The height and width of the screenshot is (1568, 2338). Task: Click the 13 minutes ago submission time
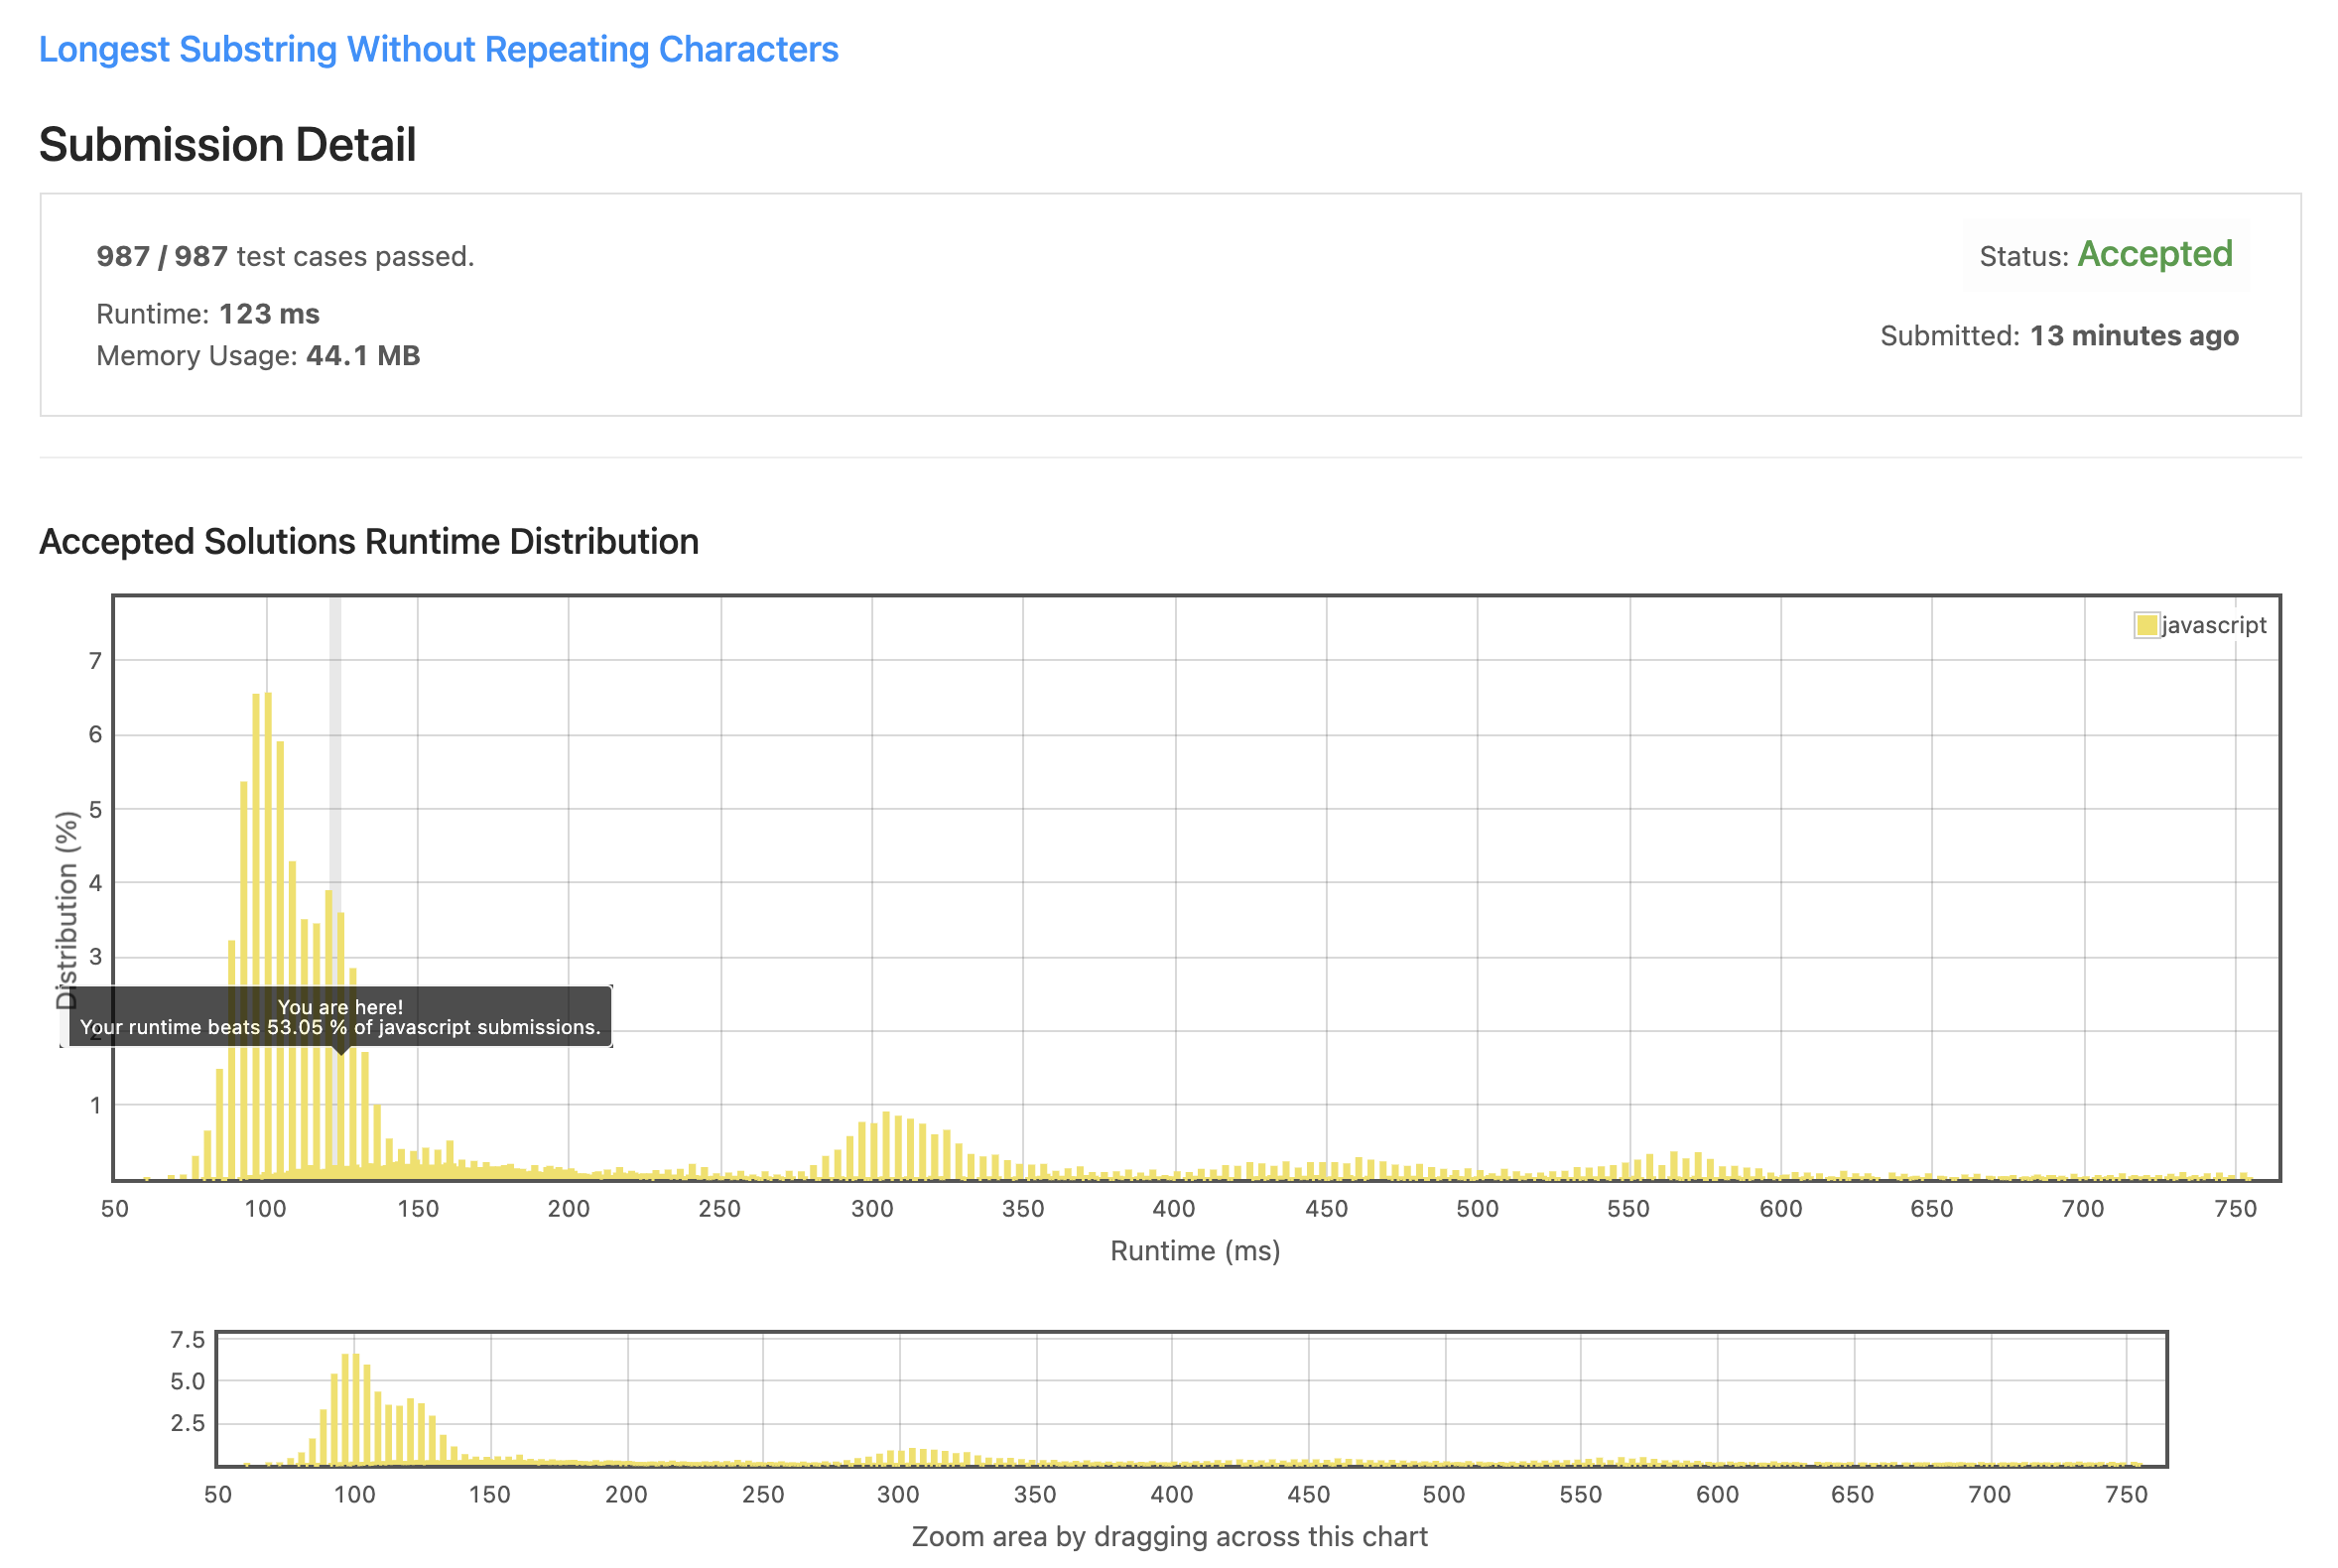pyautogui.click(x=2133, y=336)
